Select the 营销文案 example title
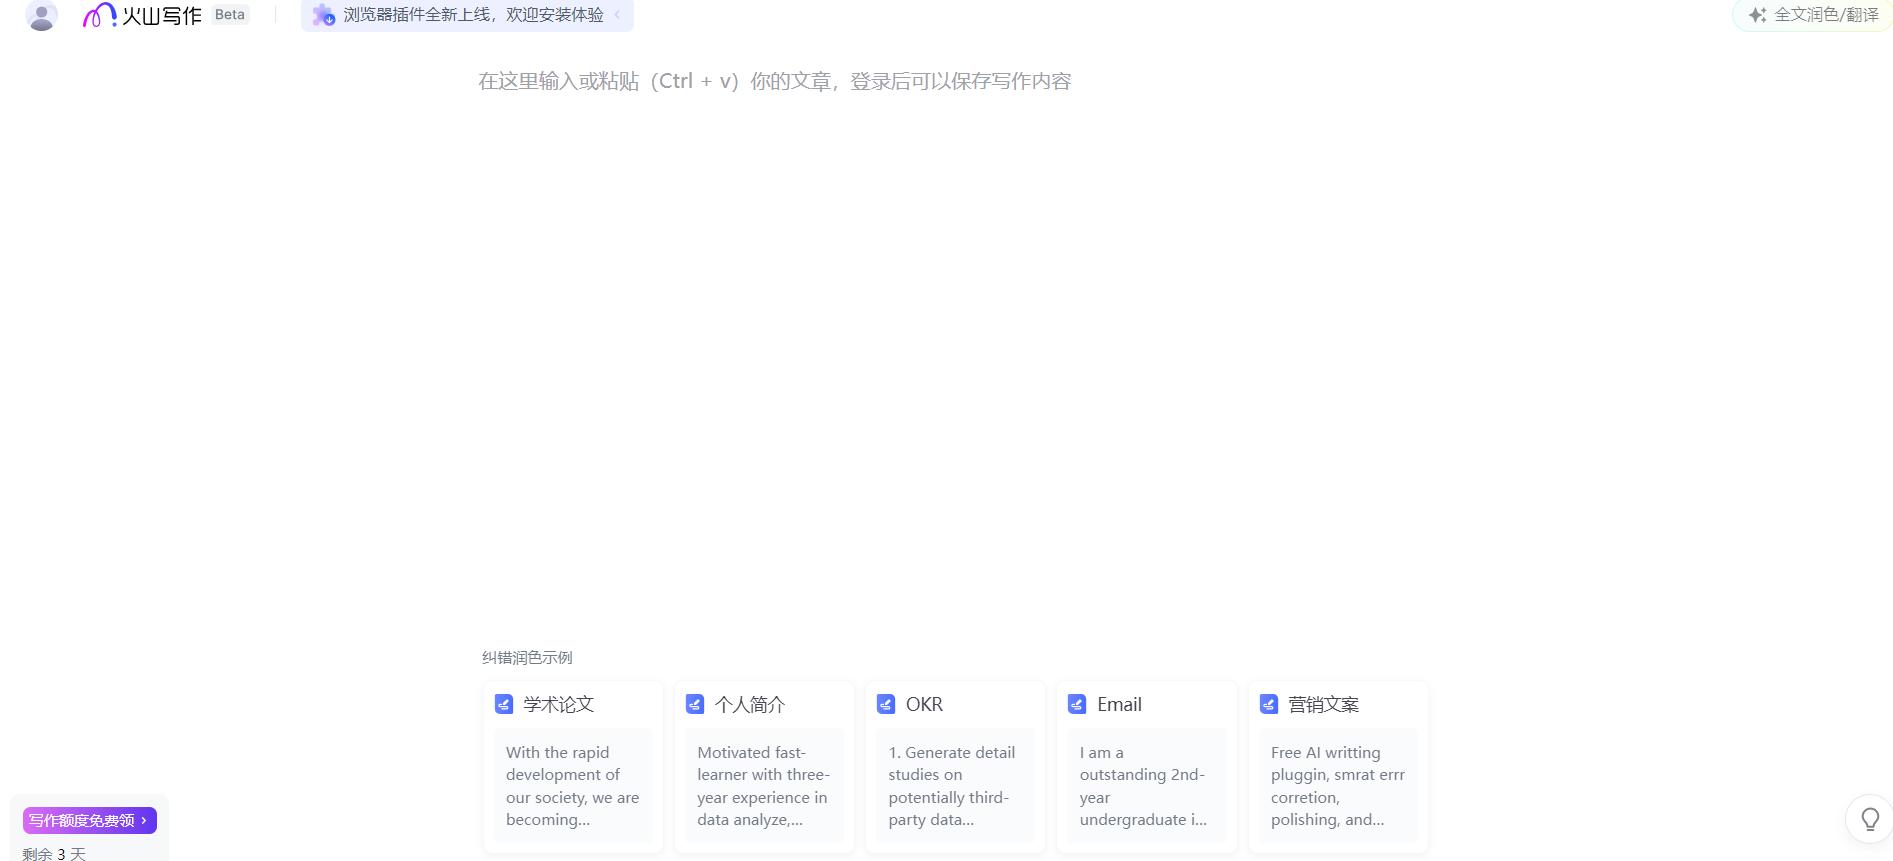The height and width of the screenshot is (861, 1893). 1324,704
